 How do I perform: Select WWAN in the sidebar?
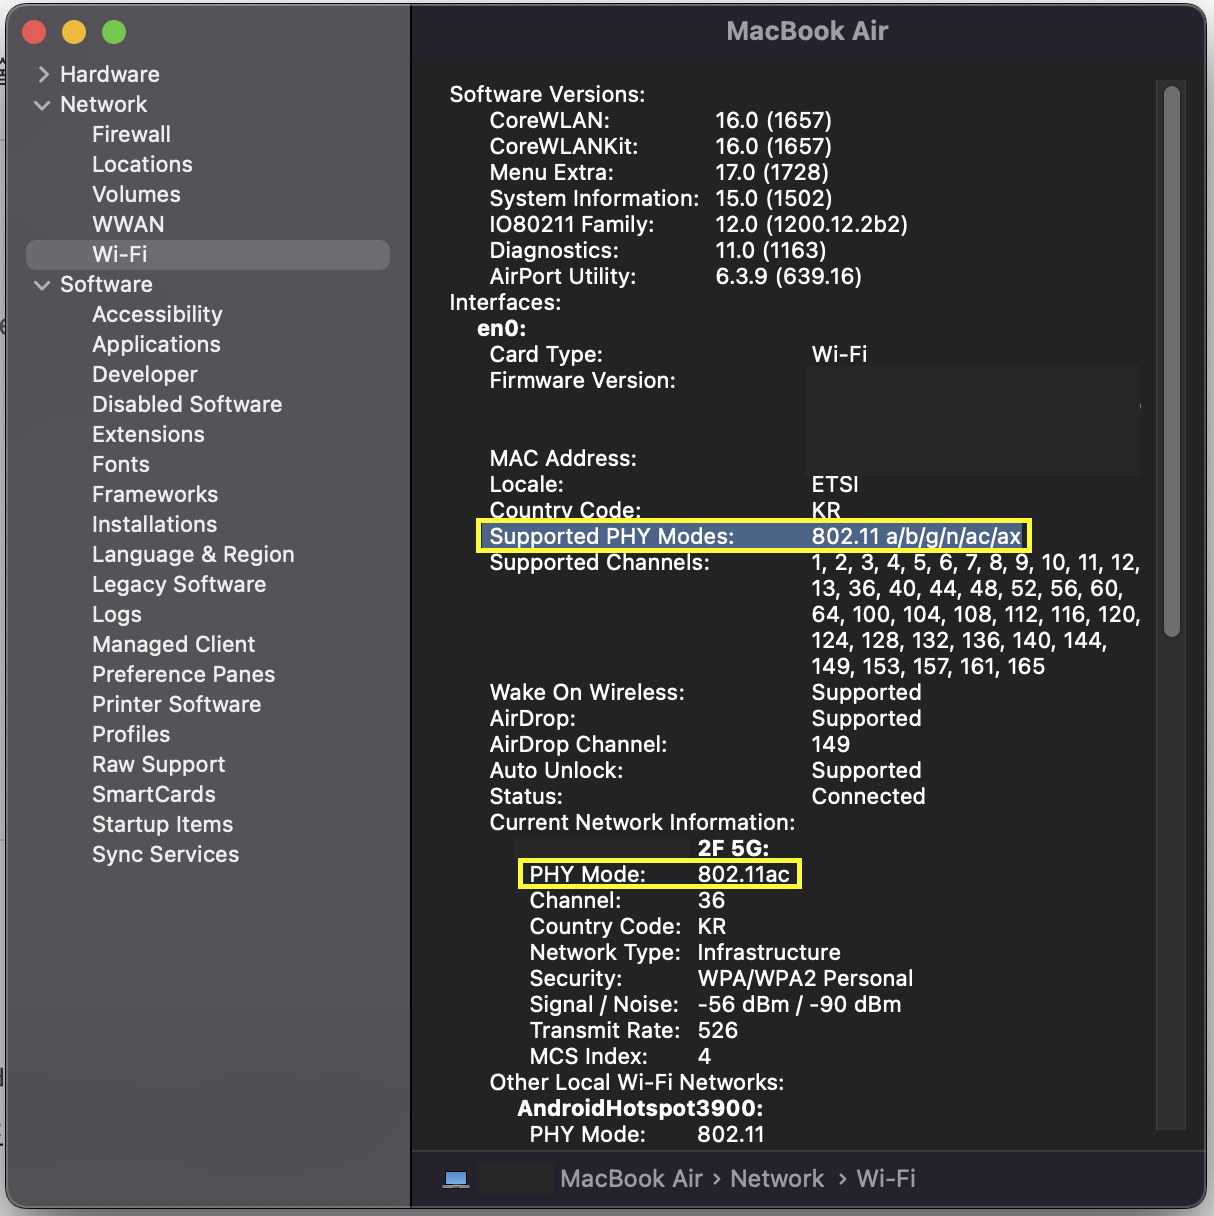coord(128,224)
